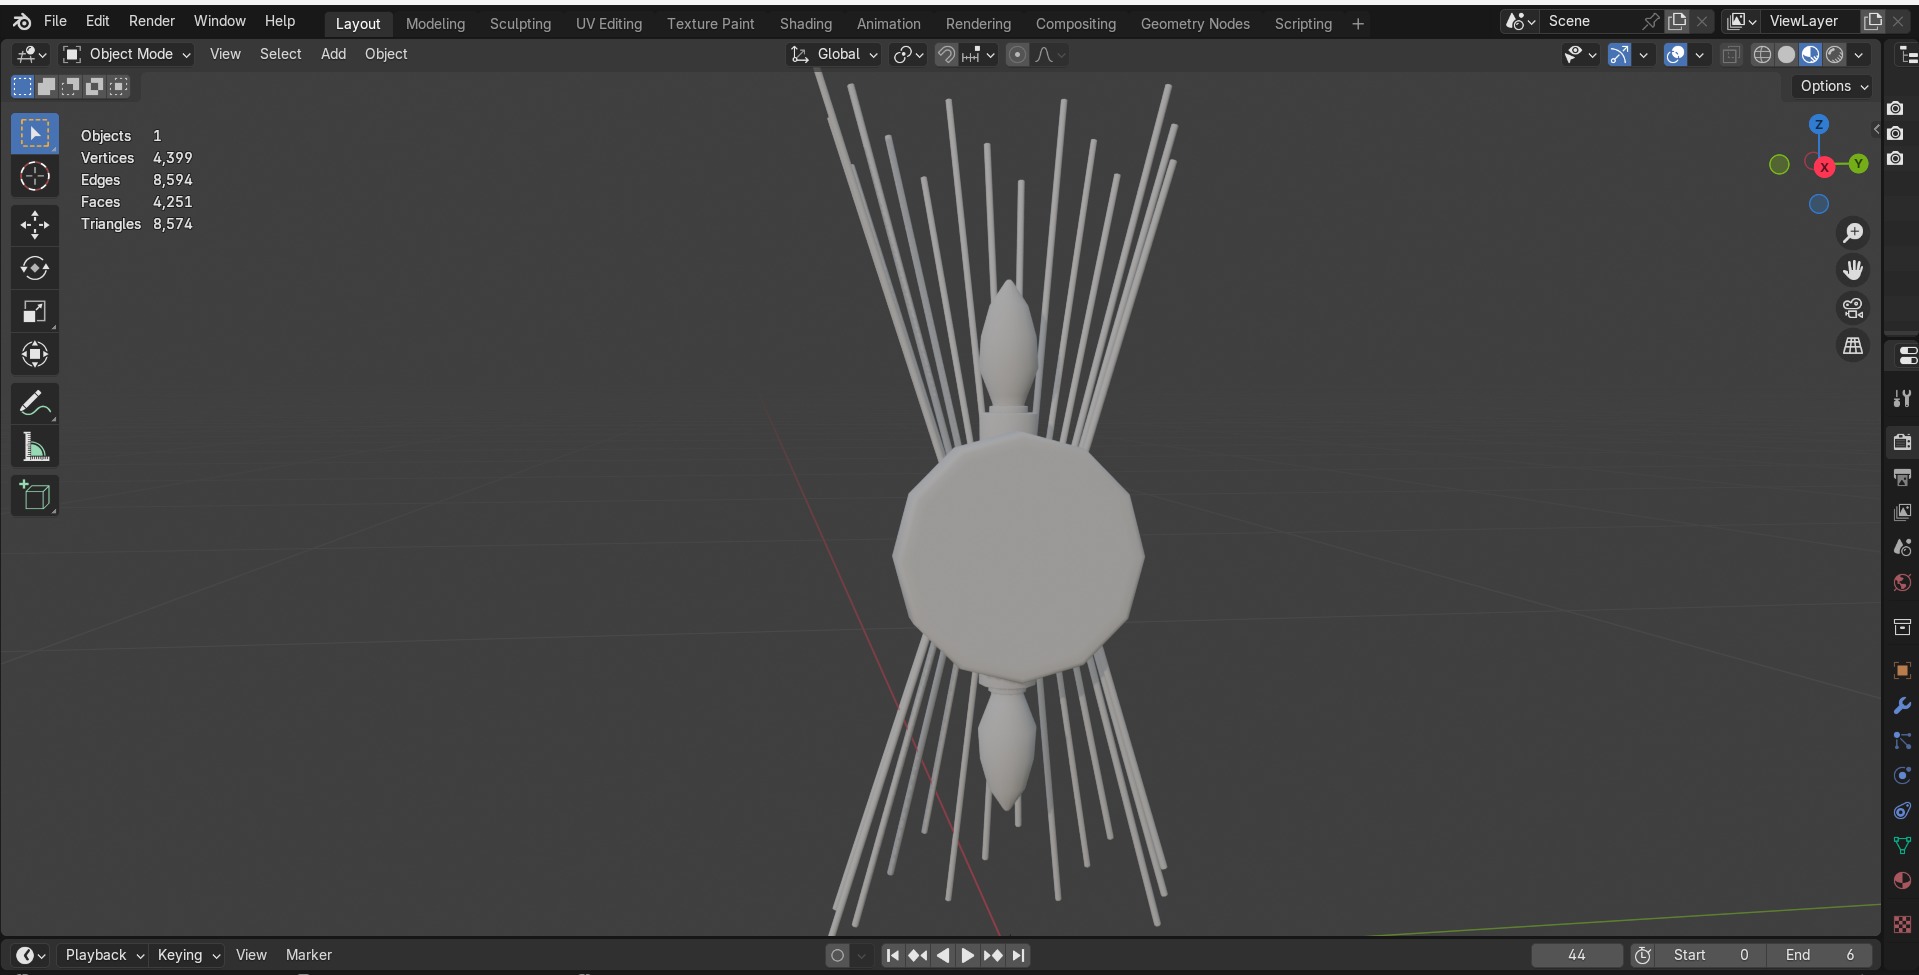Choose the Rotate tool
Viewport: 1919px width, 975px height.
click(35, 269)
